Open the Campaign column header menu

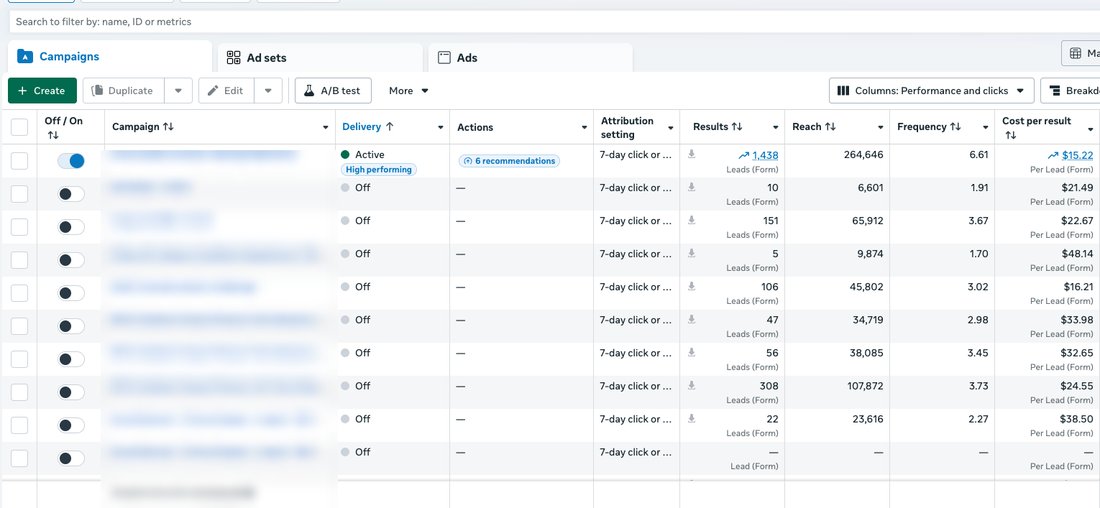326,128
